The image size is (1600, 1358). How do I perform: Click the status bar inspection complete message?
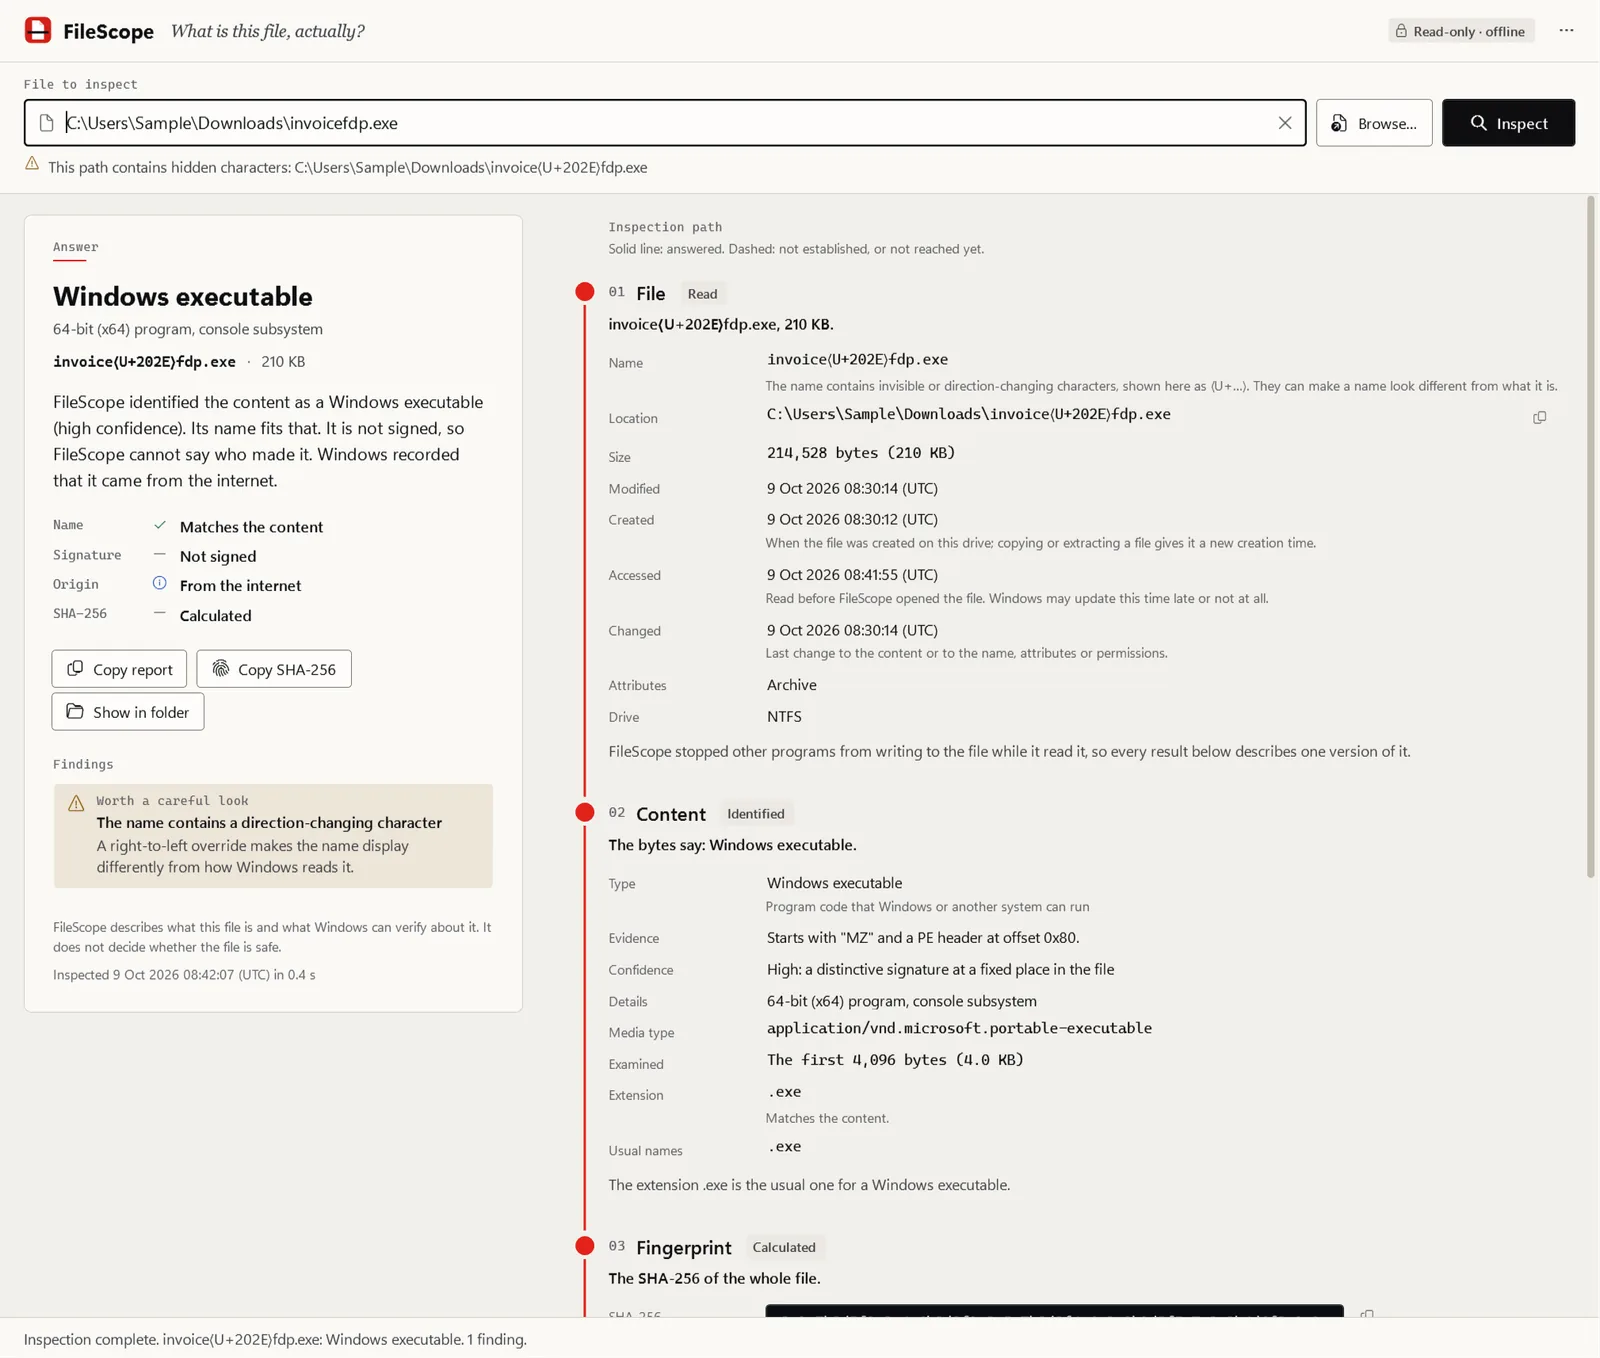tap(275, 1339)
